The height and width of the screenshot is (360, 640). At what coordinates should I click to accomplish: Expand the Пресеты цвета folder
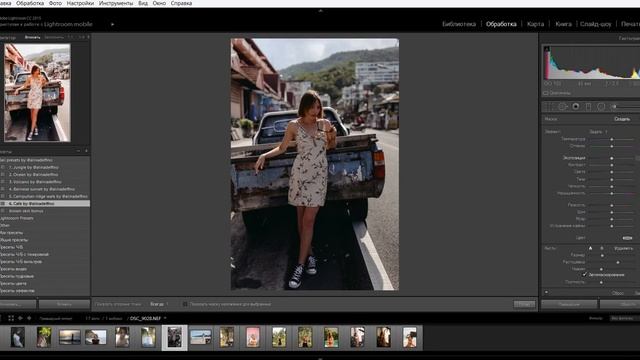click(x=13, y=284)
